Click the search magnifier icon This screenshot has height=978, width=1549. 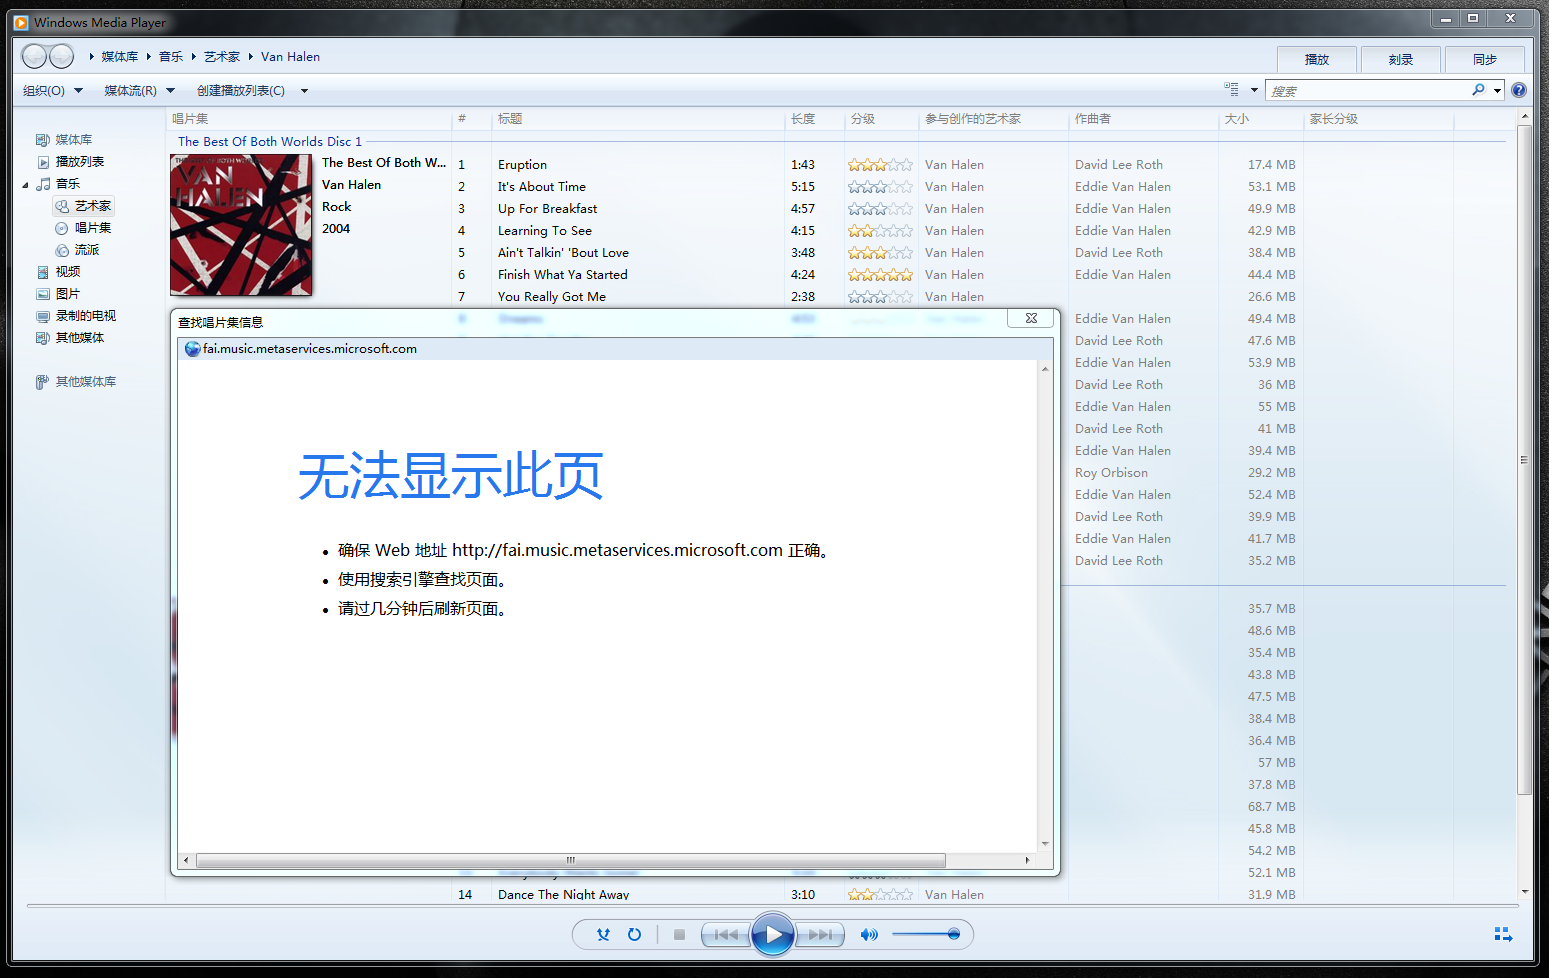(1478, 90)
